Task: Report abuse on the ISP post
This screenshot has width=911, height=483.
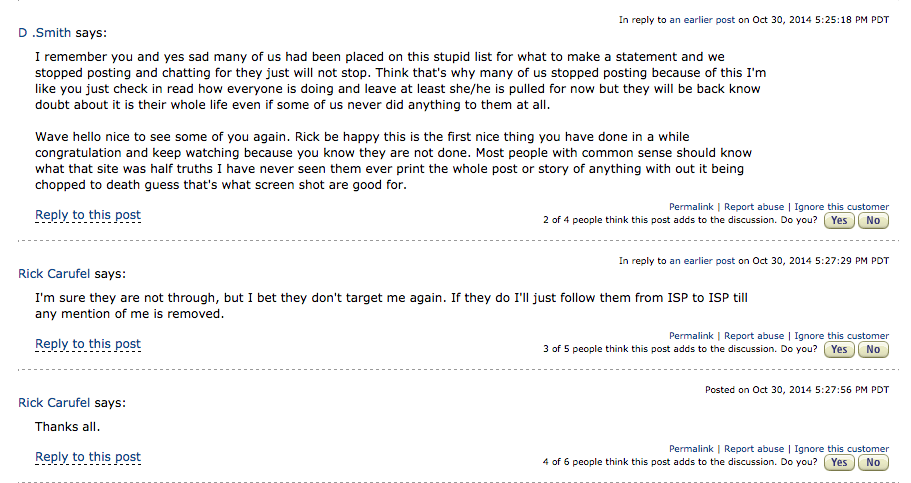Action: tap(754, 336)
